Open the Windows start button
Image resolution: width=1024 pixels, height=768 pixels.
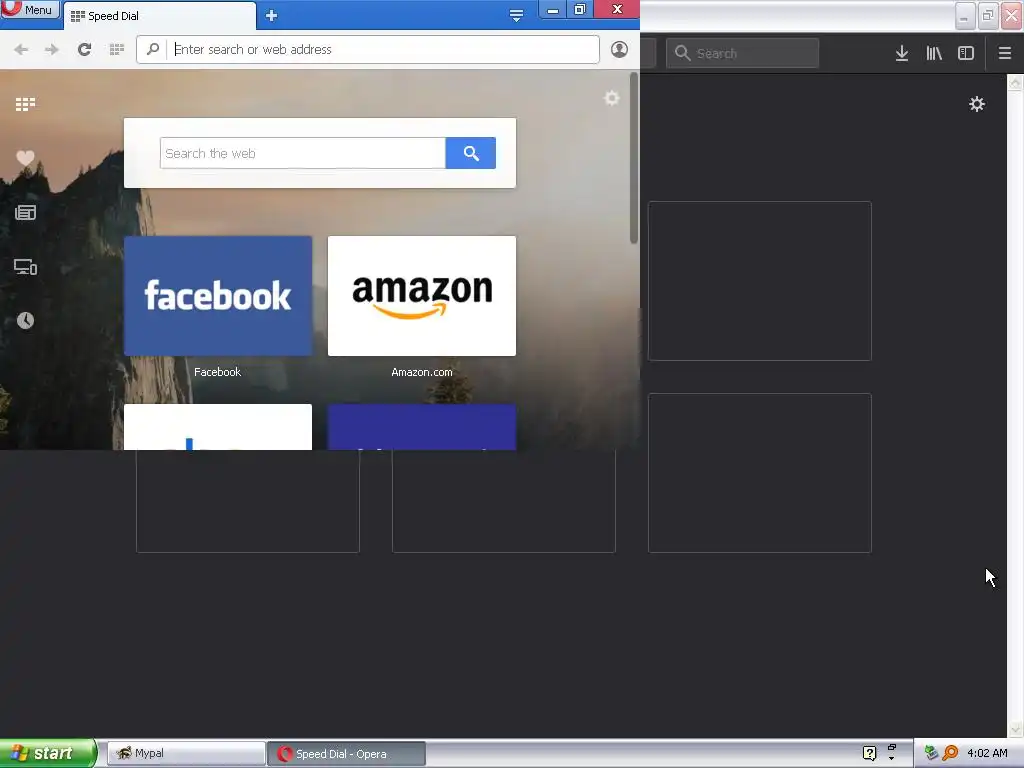(48, 753)
